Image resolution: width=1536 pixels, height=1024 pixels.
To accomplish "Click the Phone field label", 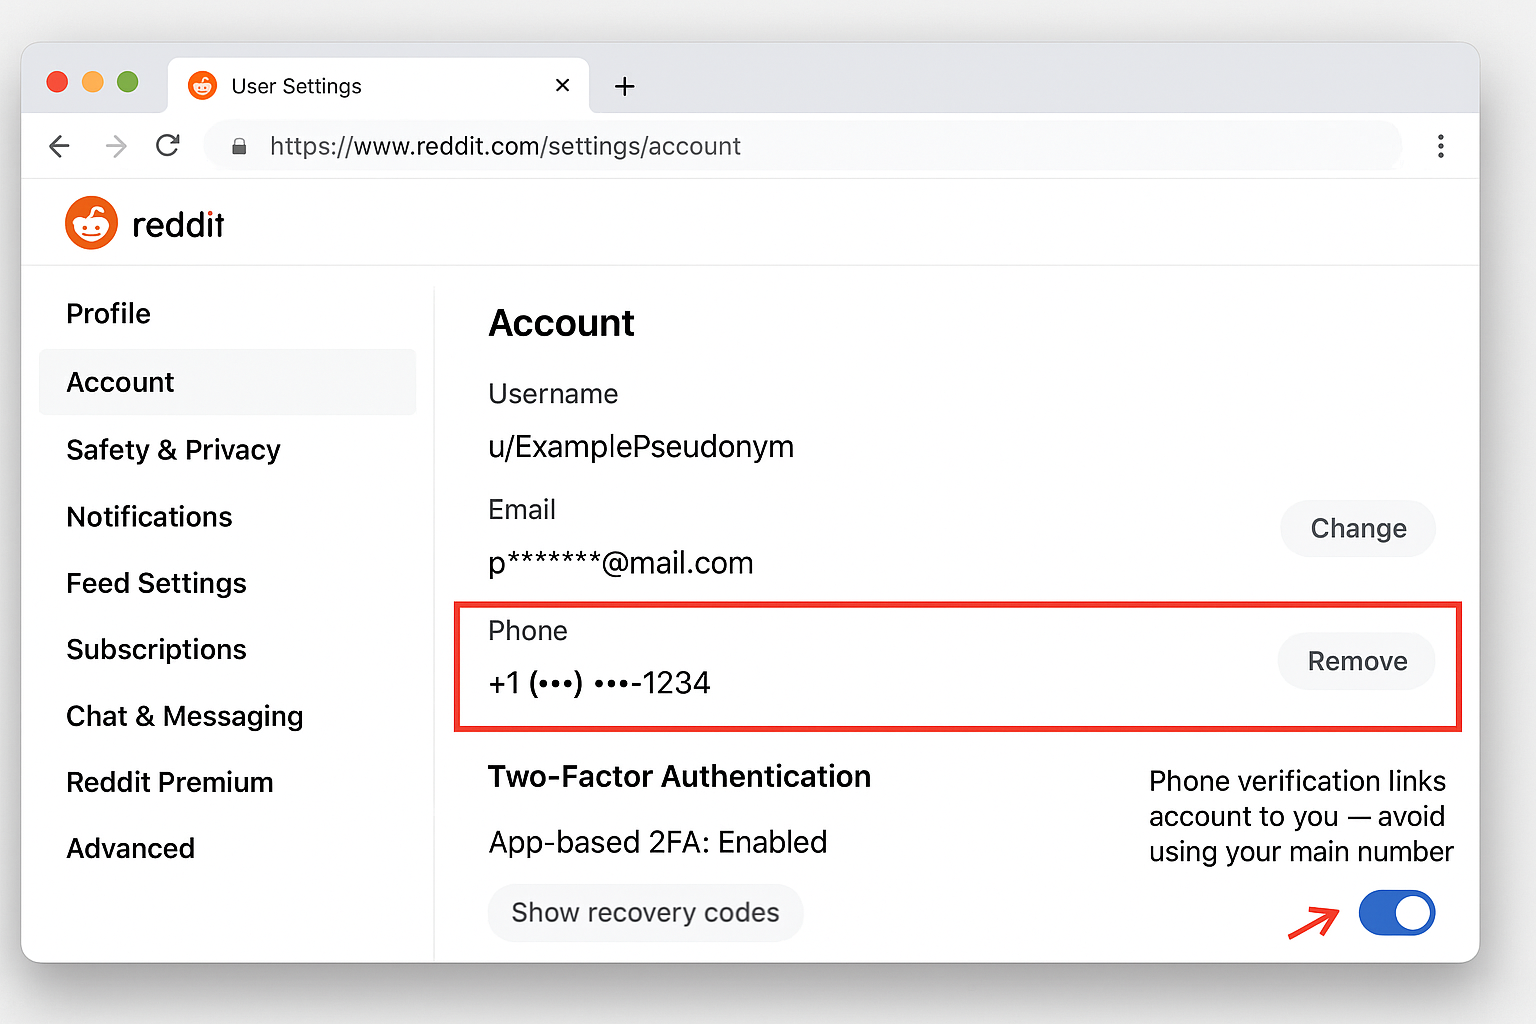I will click(528, 631).
